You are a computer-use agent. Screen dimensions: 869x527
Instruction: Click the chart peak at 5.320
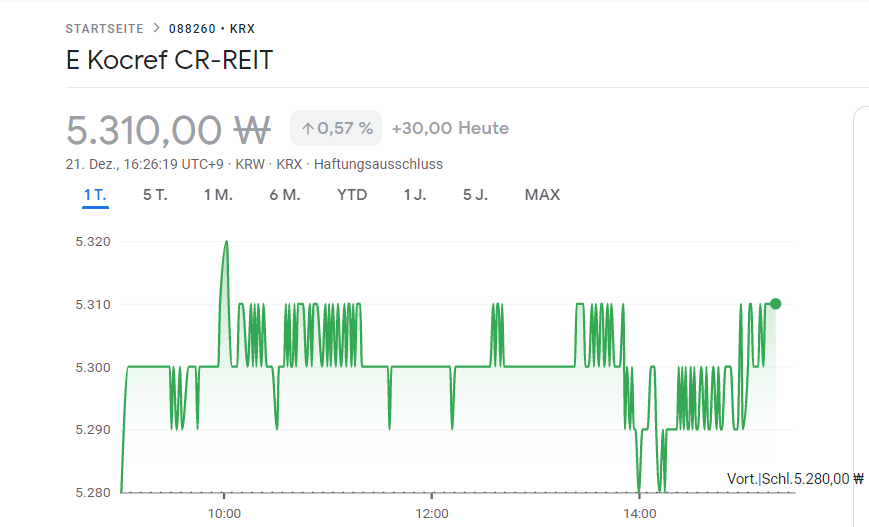tap(226, 242)
